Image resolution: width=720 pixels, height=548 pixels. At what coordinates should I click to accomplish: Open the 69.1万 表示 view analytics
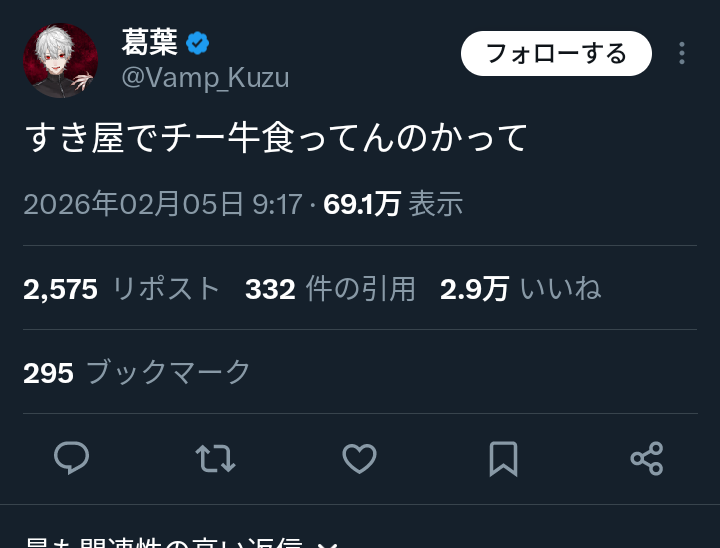click(393, 204)
